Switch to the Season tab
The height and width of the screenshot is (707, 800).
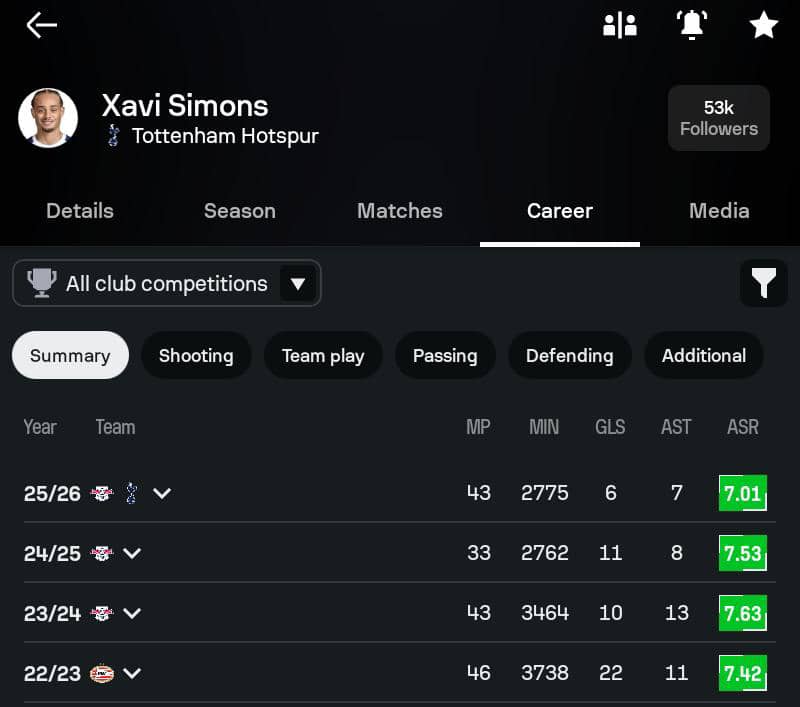(x=240, y=211)
